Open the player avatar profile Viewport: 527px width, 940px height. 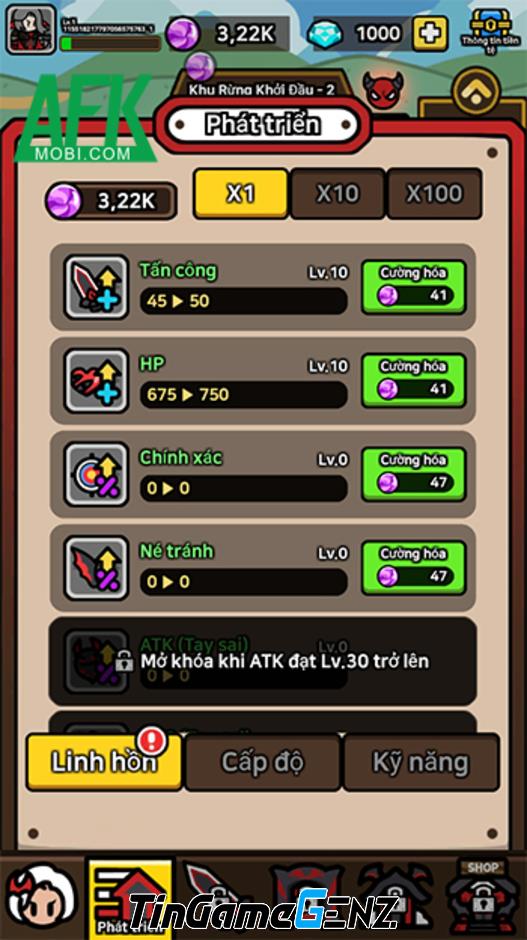(31, 29)
